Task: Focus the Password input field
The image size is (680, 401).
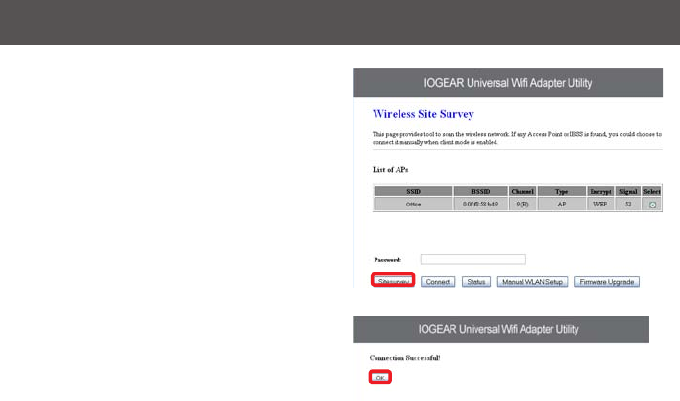Action: 473,259
